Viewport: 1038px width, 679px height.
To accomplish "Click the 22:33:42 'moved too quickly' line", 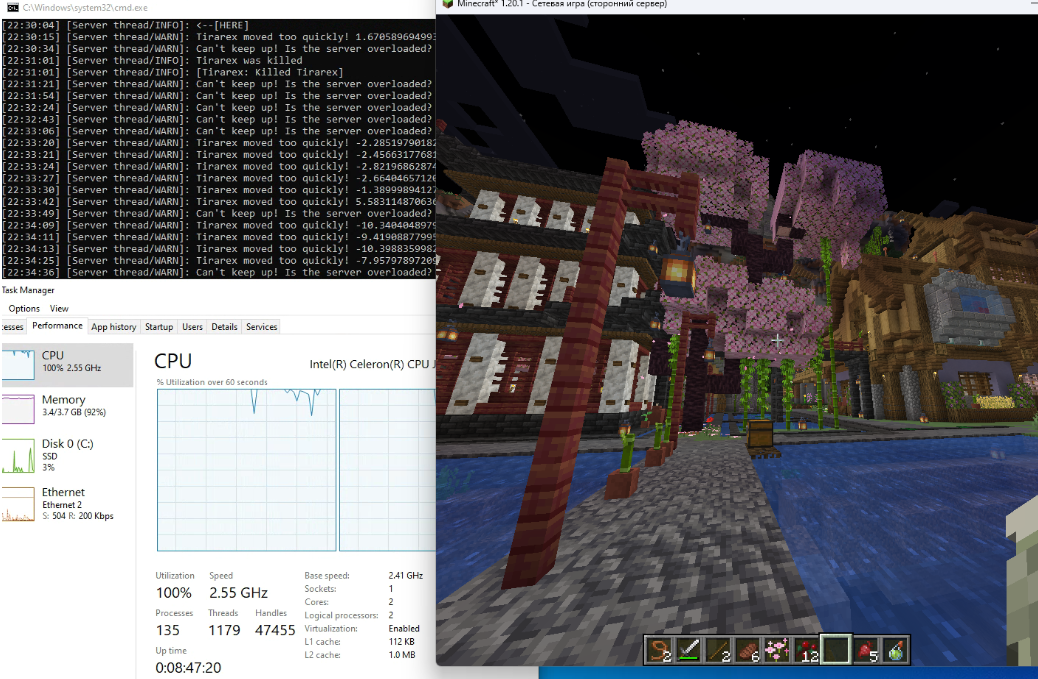I will [218, 202].
